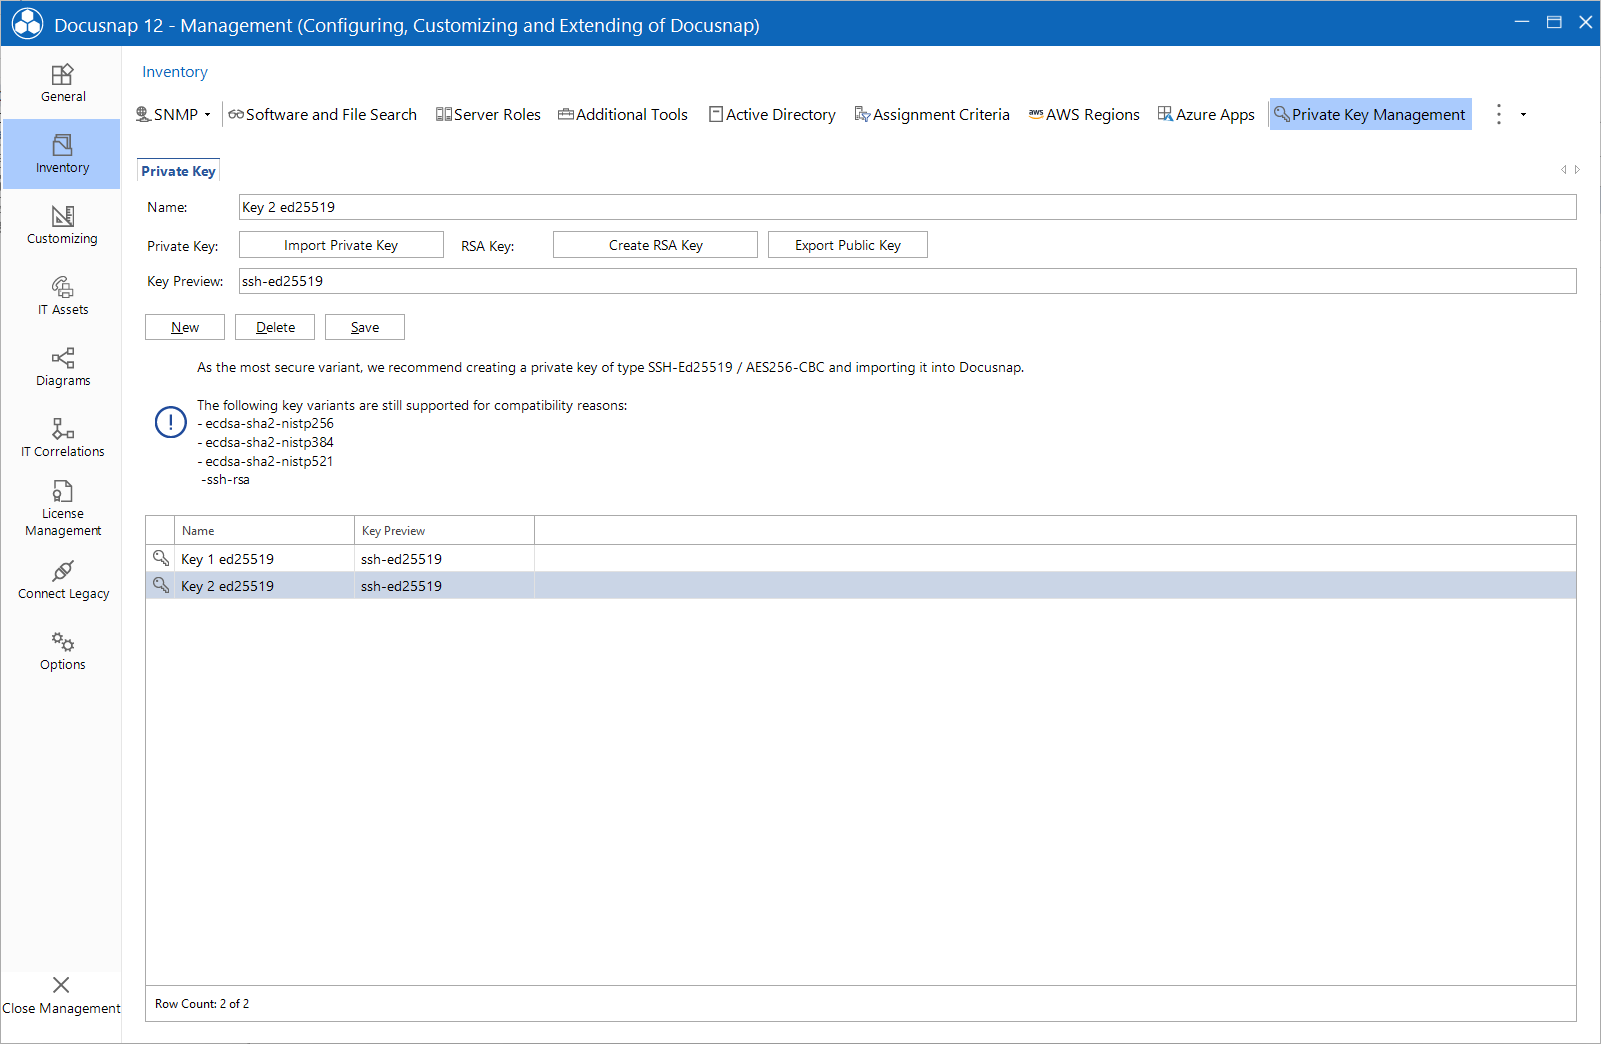
Task: Click the blue info exclamation icon
Action: coord(171,422)
